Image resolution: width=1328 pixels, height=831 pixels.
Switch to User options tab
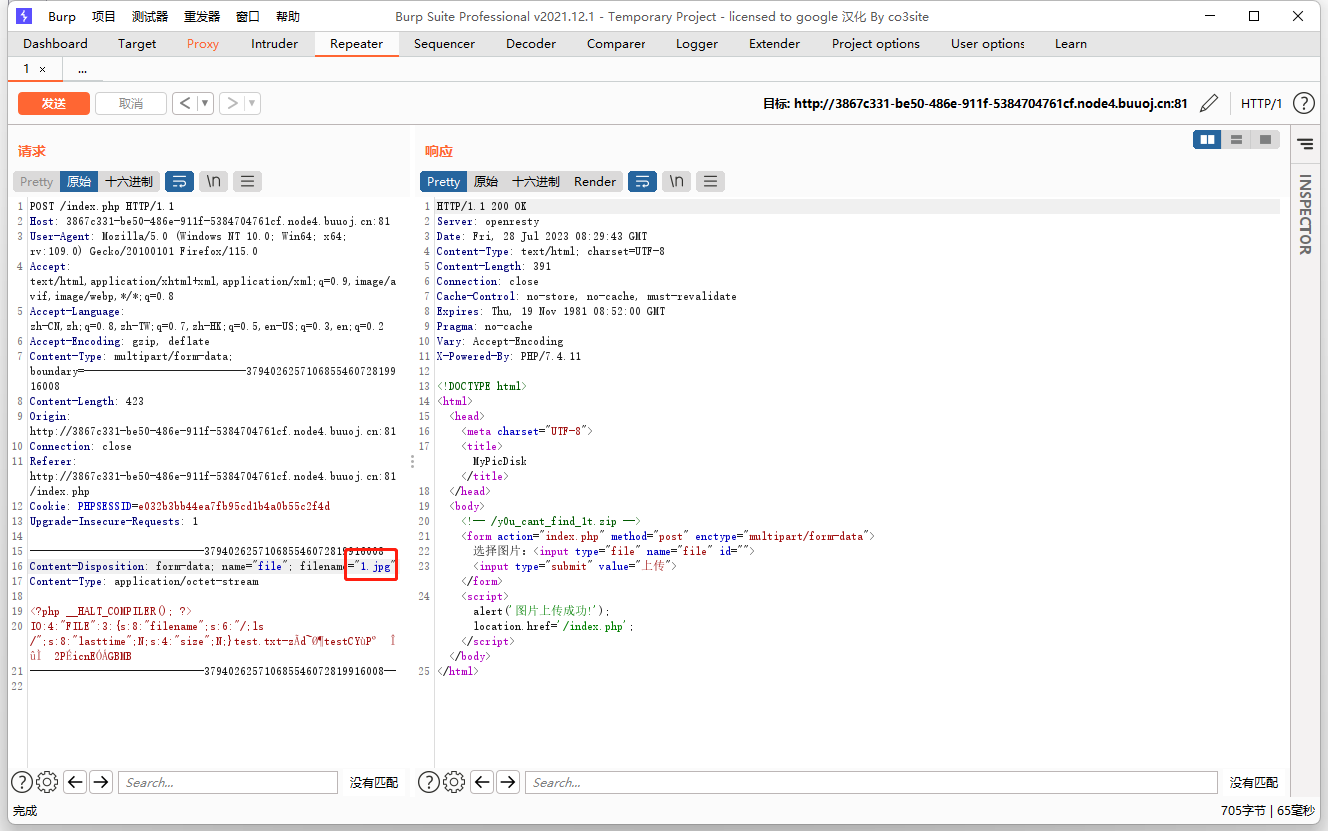988,44
